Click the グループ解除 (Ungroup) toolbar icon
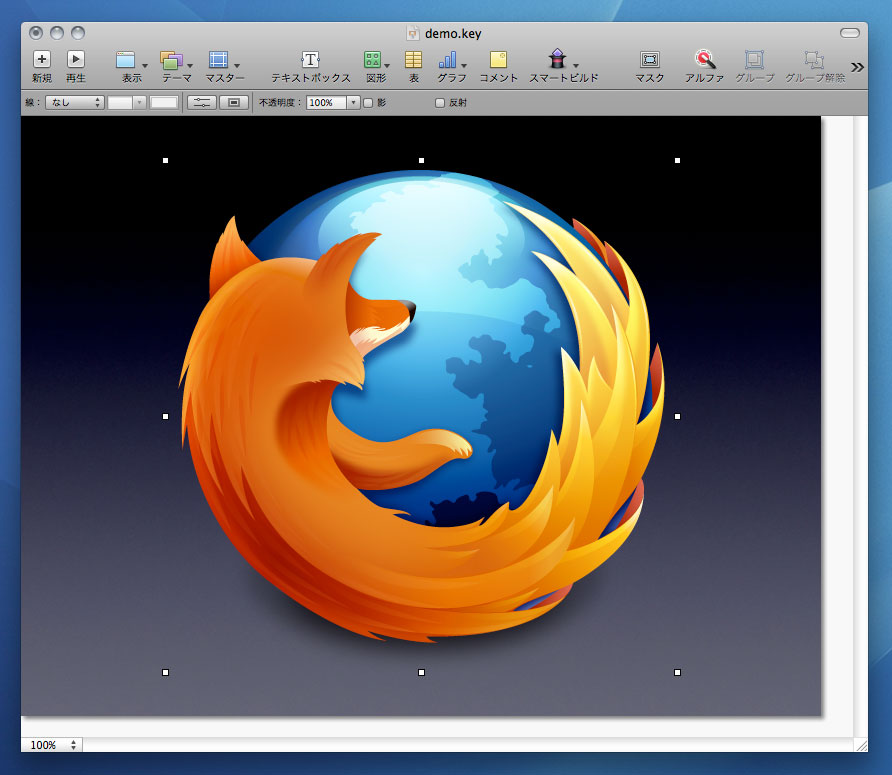892x775 pixels. point(814,60)
